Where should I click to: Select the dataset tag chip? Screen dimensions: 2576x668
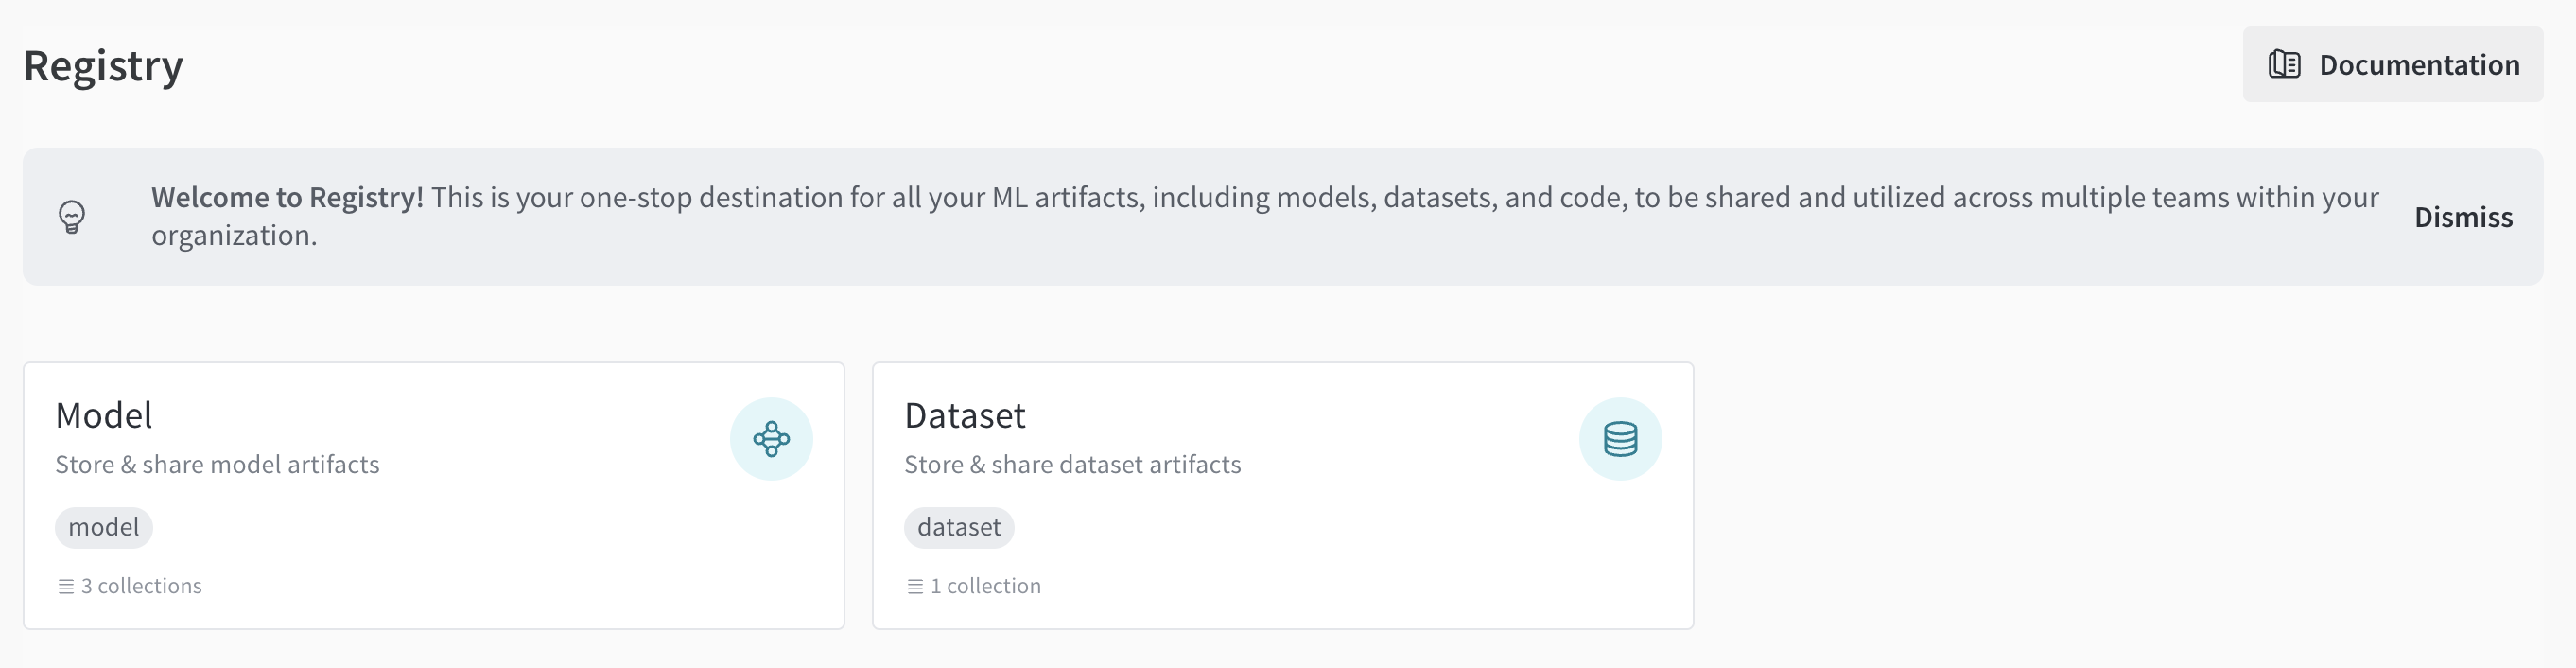[959, 527]
